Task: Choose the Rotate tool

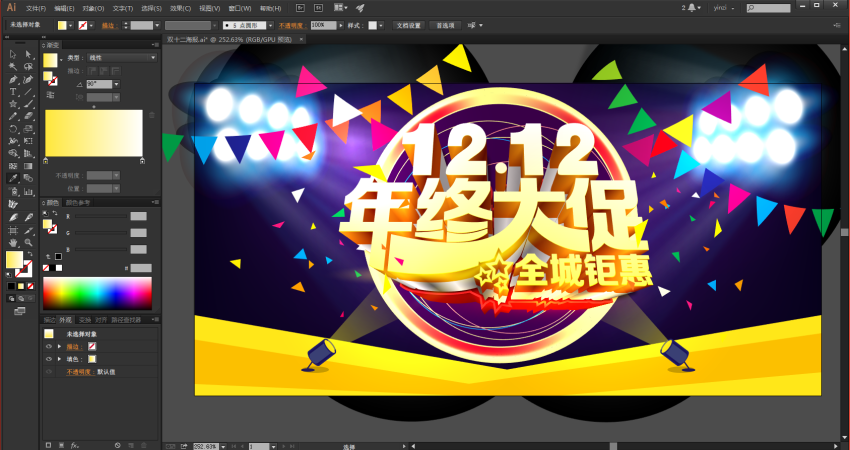Action: (x=13, y=129)
